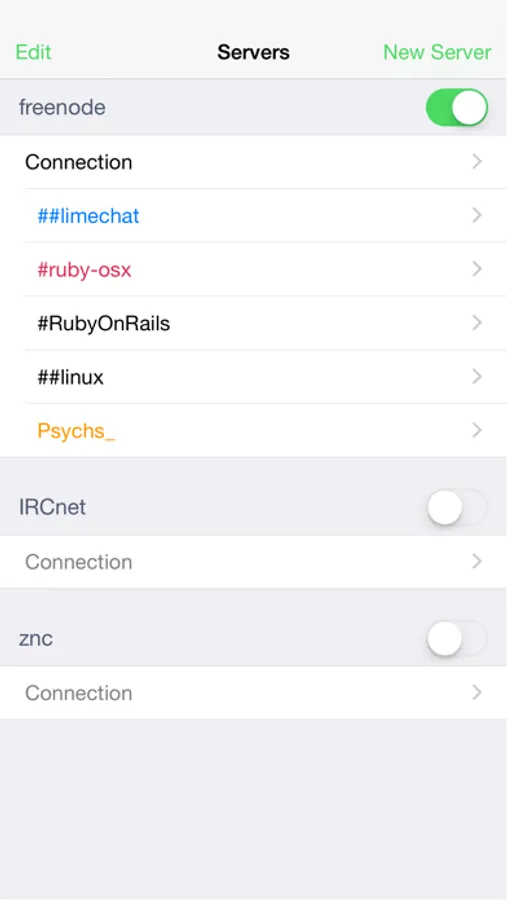Open freenode Connection settings row
This screenshot has width=507, height=900.
point(253,162)
